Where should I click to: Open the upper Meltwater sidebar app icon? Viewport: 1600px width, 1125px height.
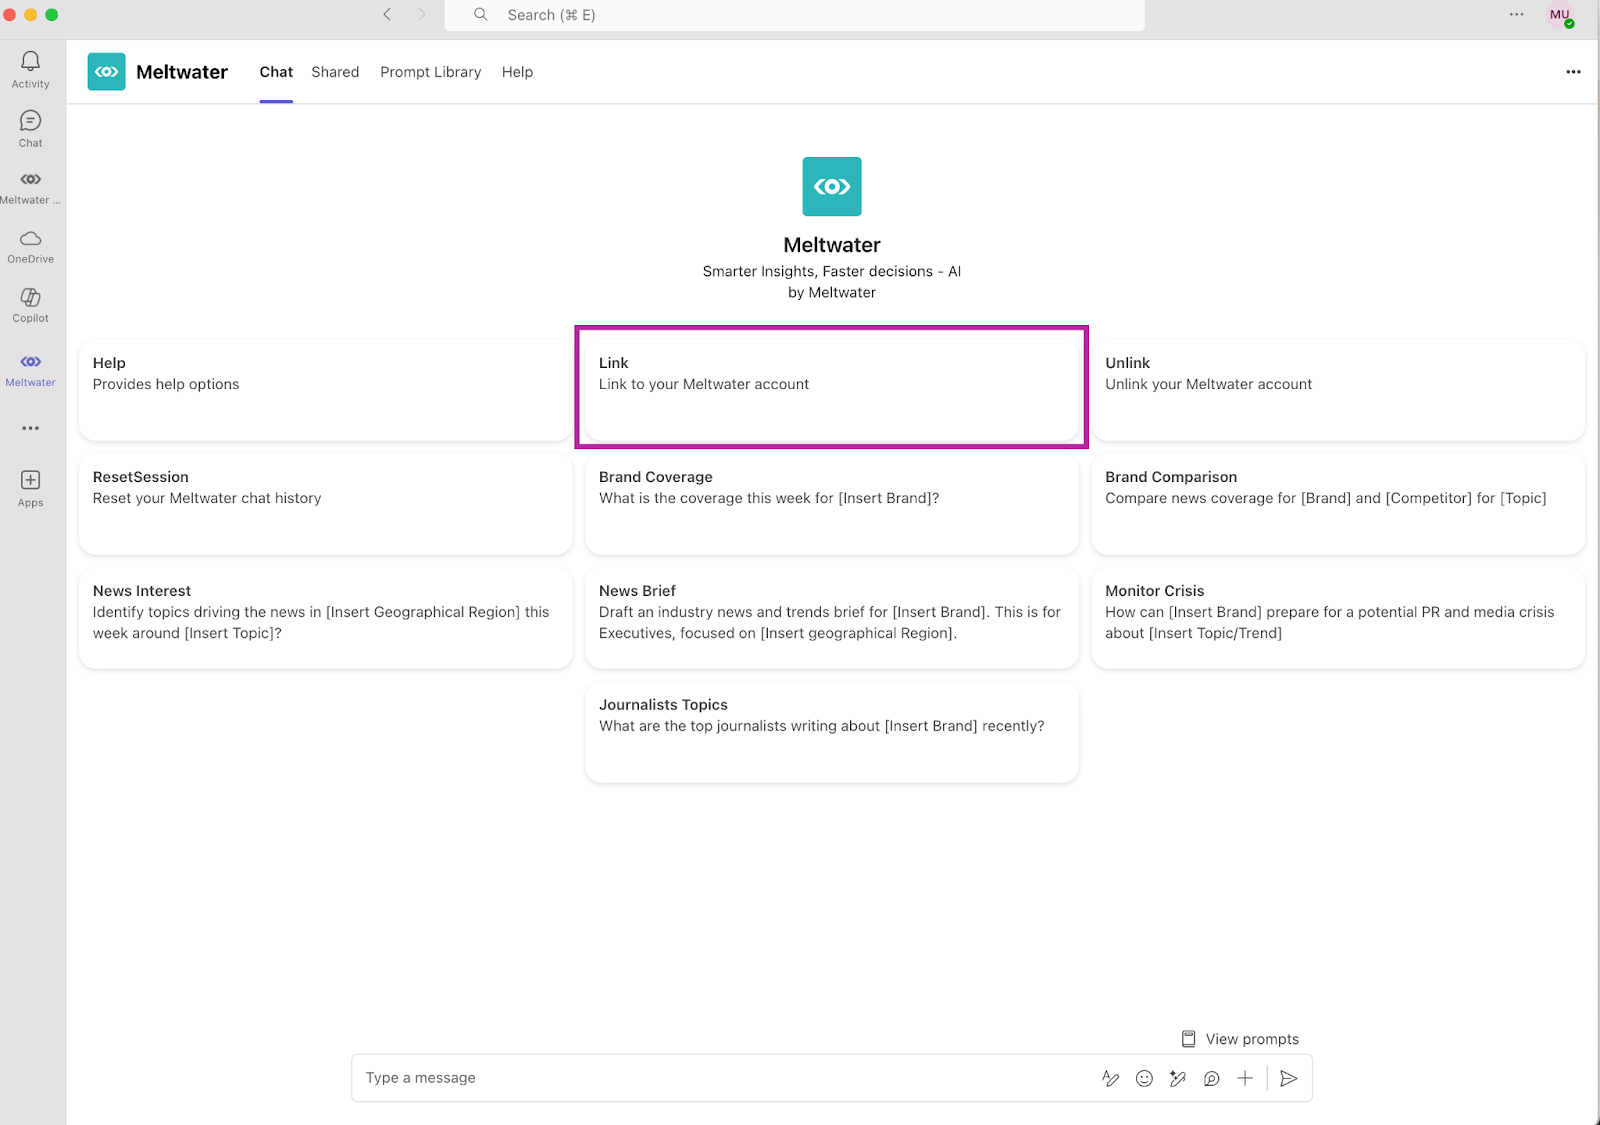tap(31, 187)
